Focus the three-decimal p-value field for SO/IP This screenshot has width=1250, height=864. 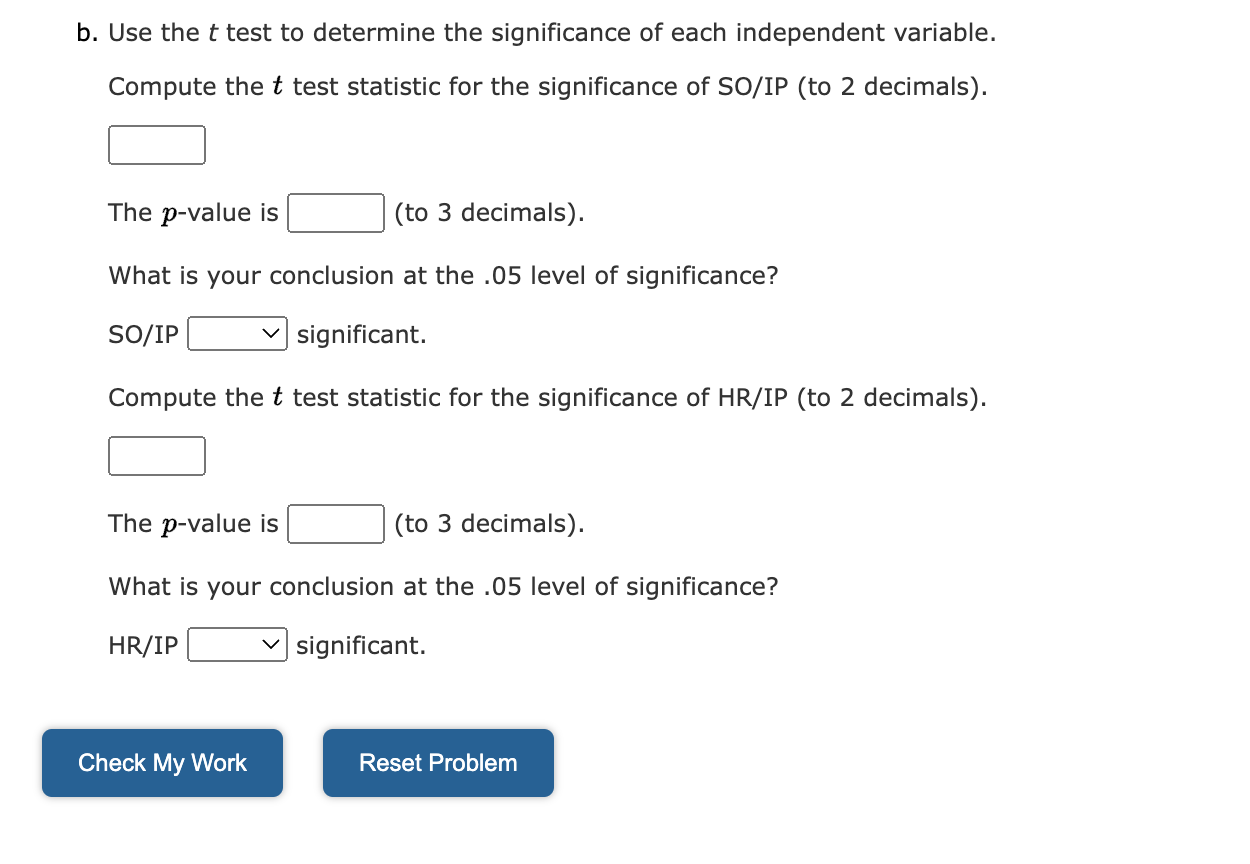(335, 212)
